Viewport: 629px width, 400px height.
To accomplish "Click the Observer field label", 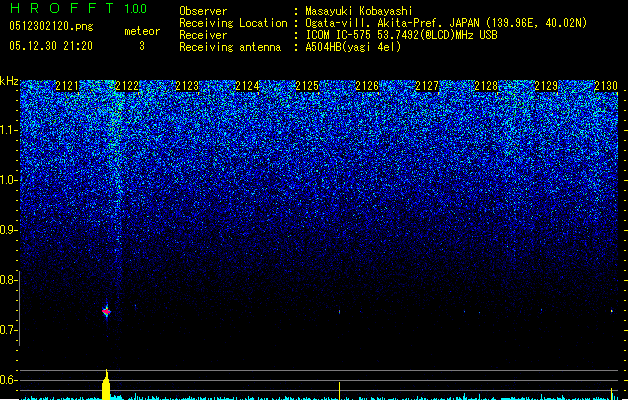I will [x=203, y=11].
